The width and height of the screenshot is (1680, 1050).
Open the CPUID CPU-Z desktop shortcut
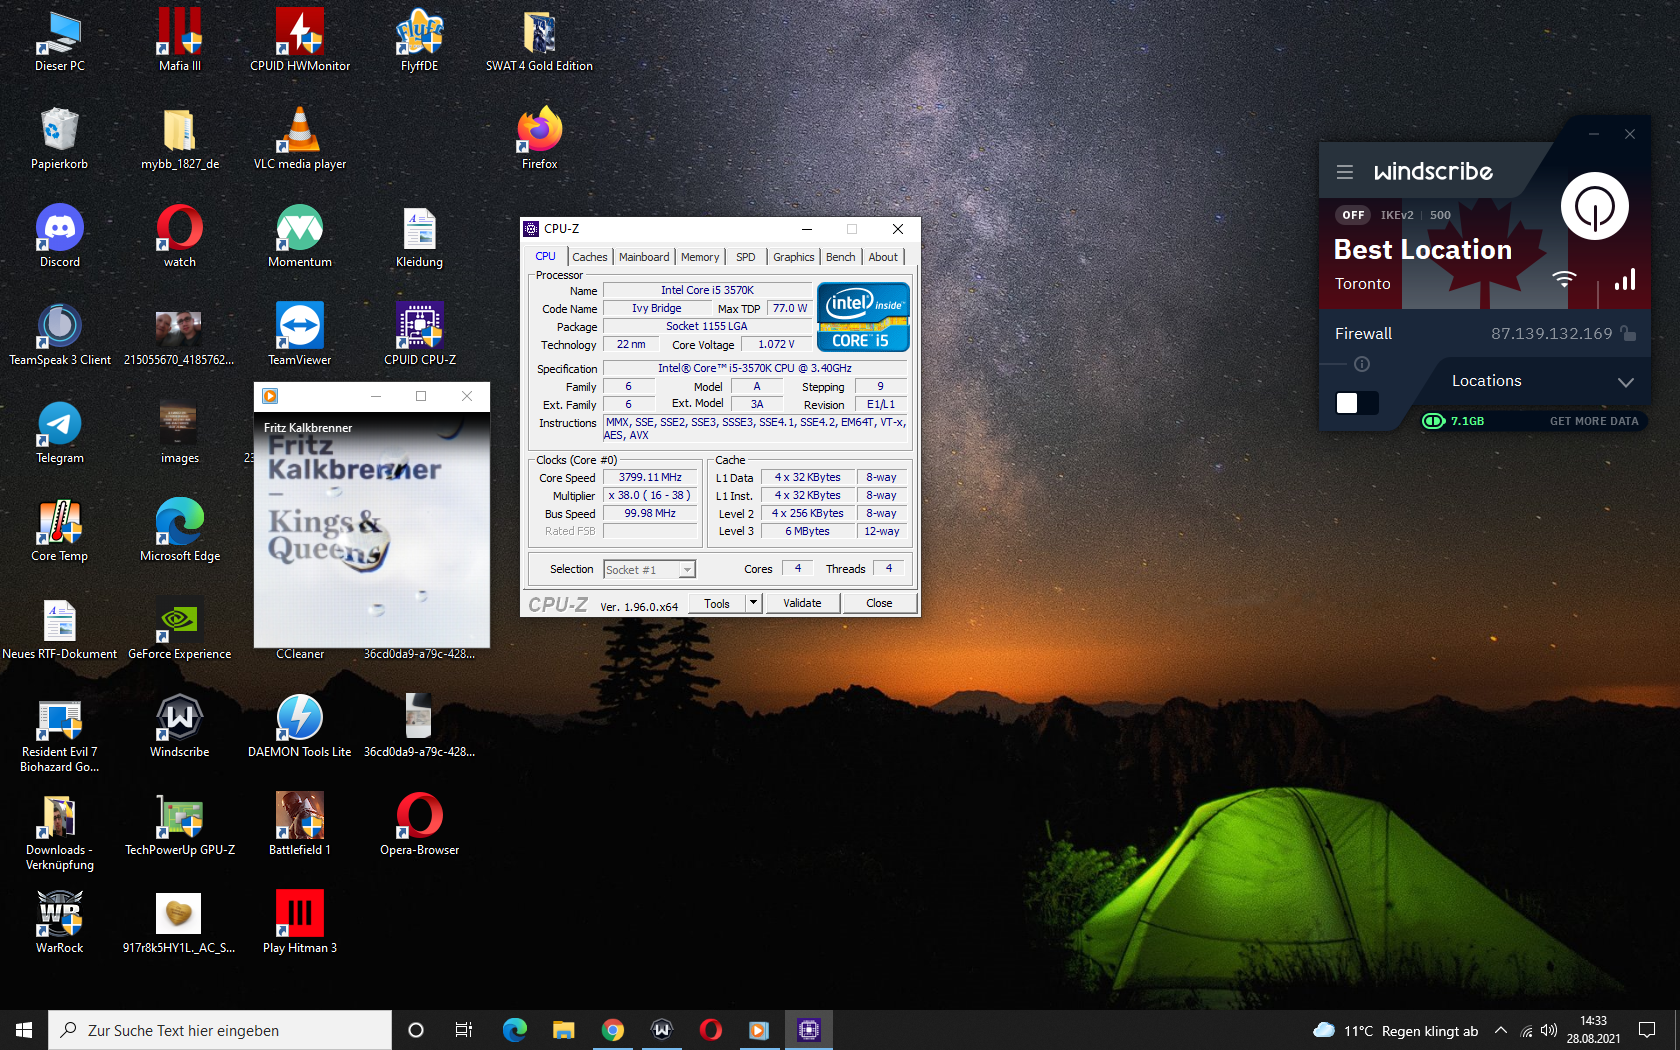(x=419, y=335)
